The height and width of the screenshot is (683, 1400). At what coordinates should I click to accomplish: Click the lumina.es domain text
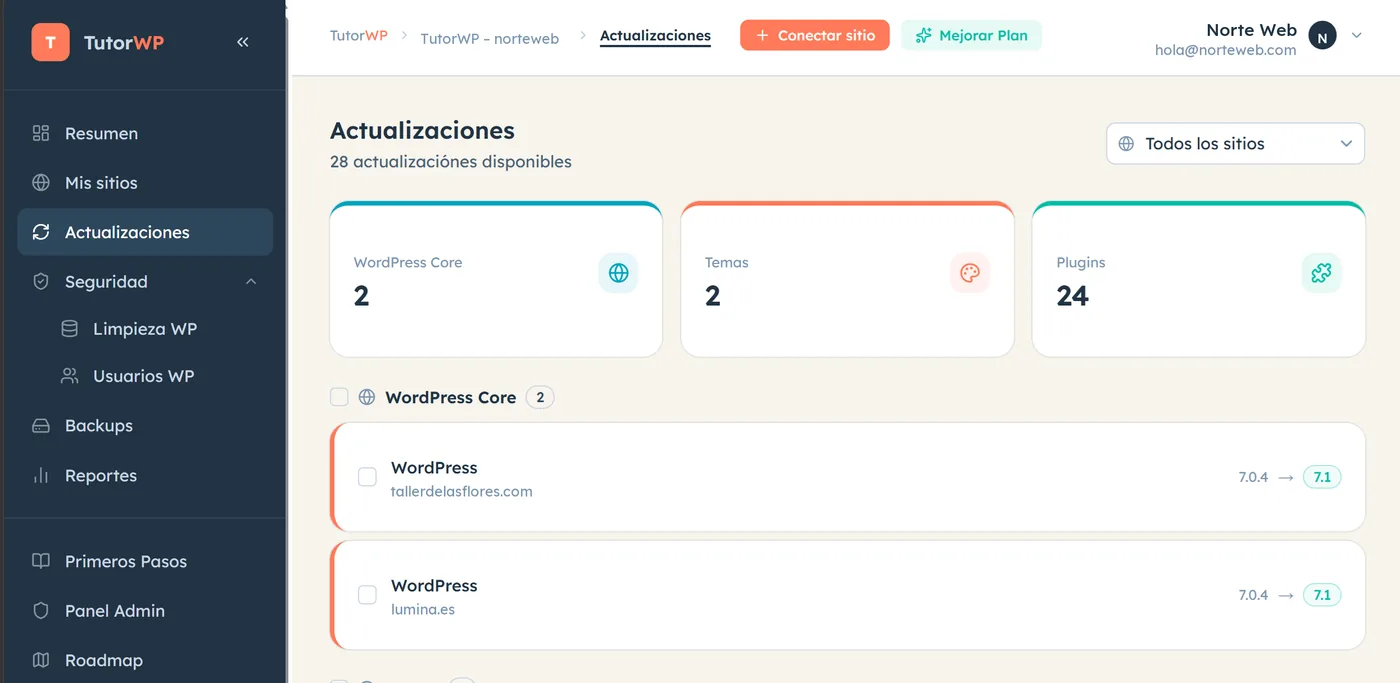(423, 609)
